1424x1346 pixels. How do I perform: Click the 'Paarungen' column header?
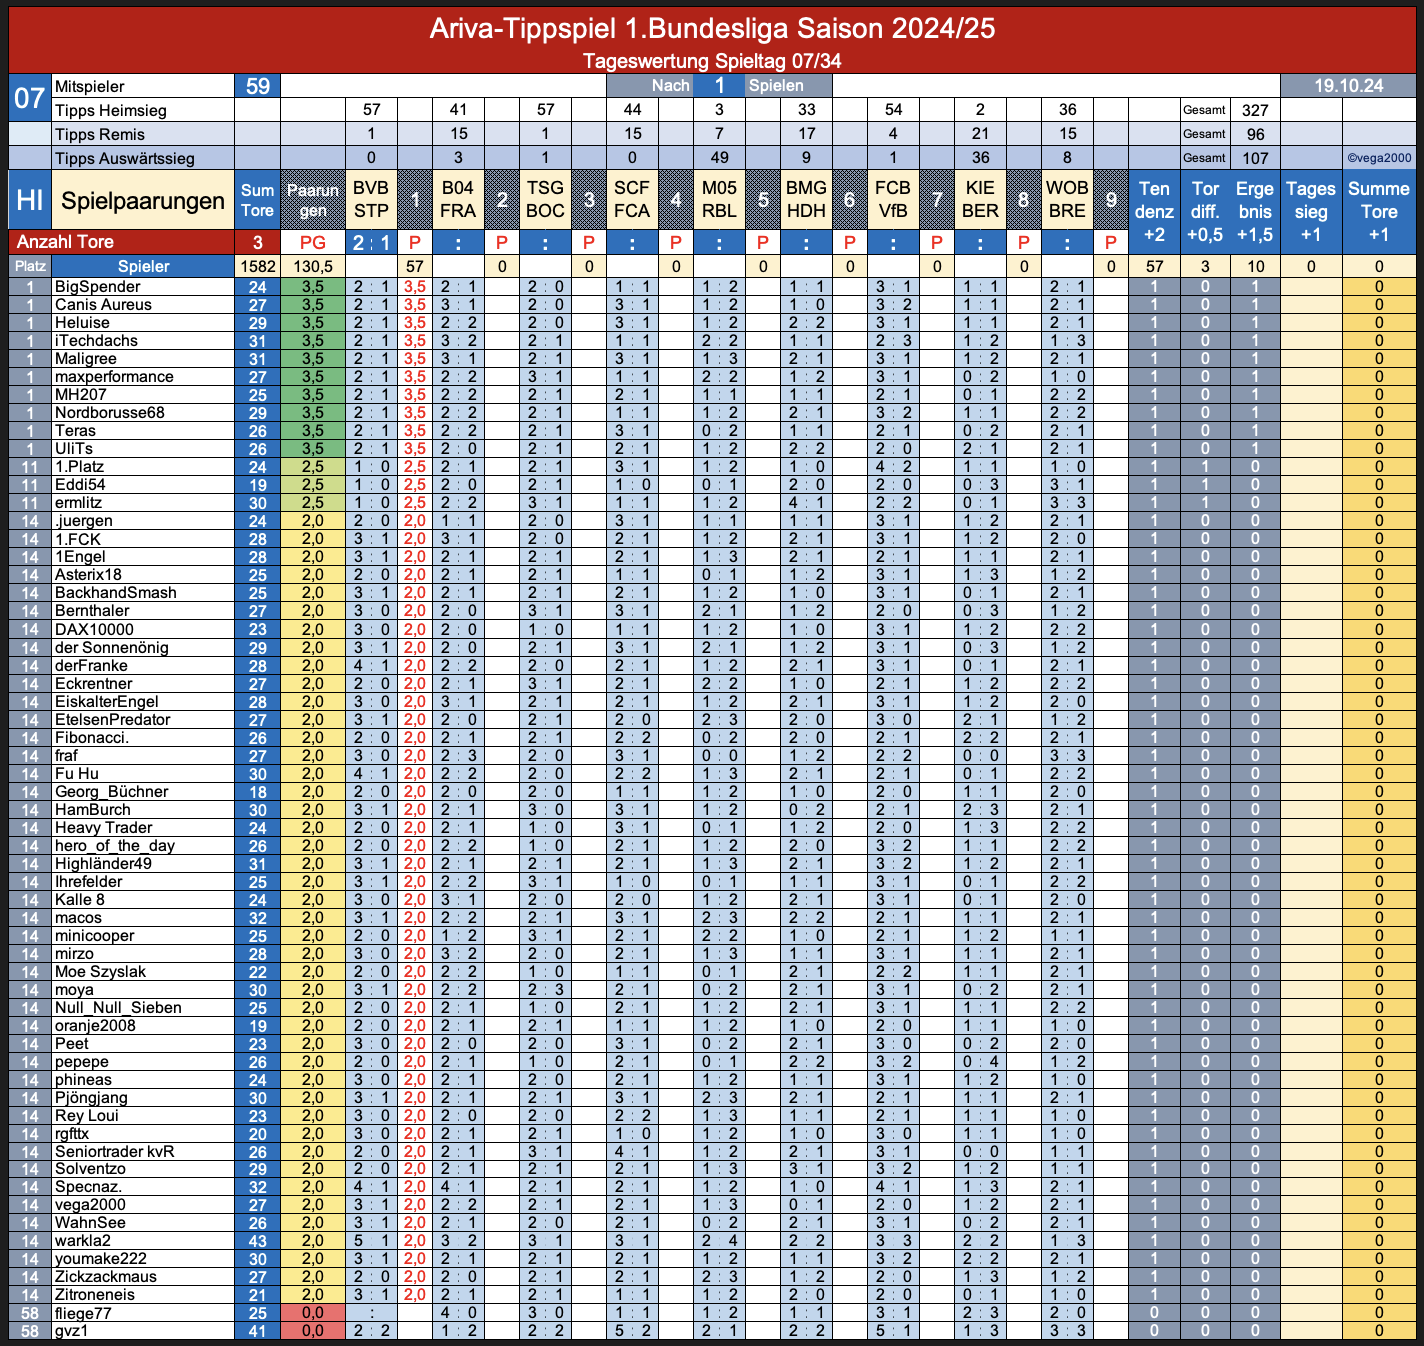pyautogui.click(x=313, y=200)
